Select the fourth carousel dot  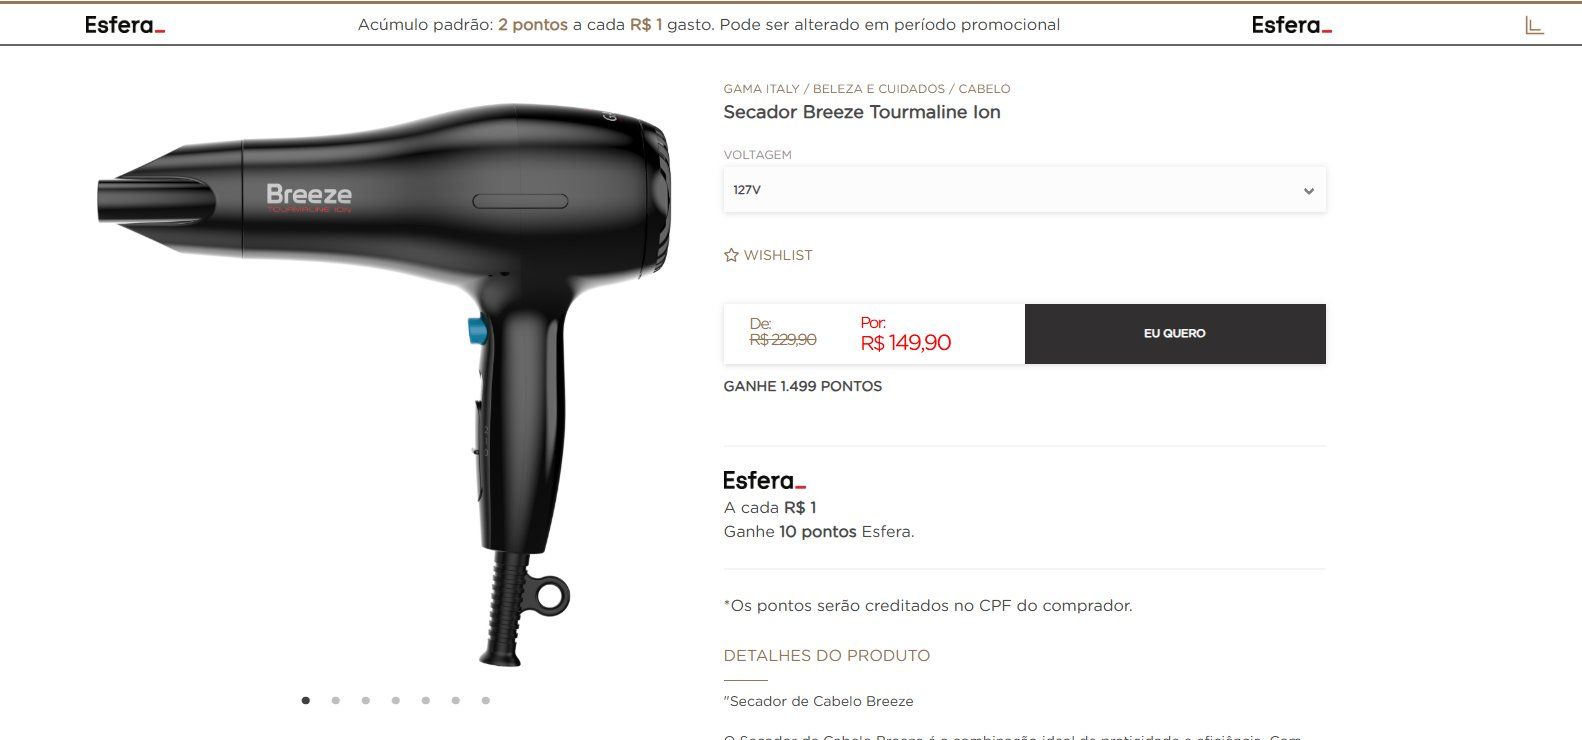point(395,700)
